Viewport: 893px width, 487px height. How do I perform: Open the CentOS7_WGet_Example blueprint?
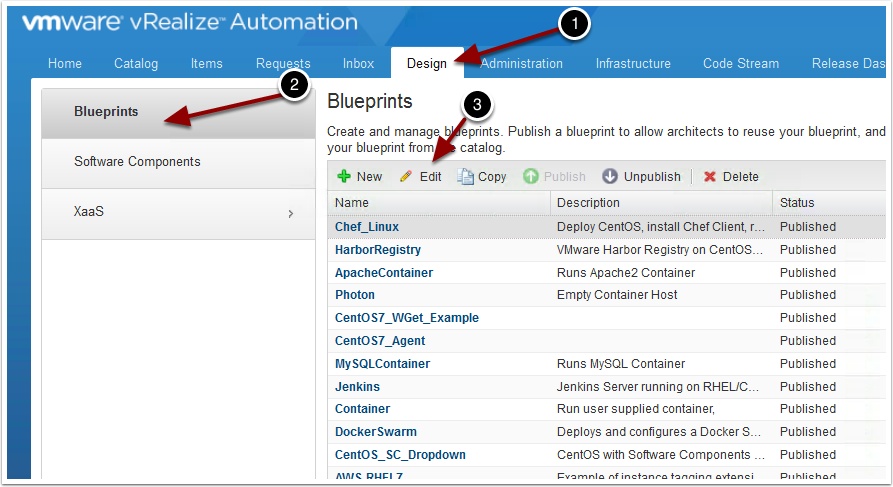(x=407, y=318)
